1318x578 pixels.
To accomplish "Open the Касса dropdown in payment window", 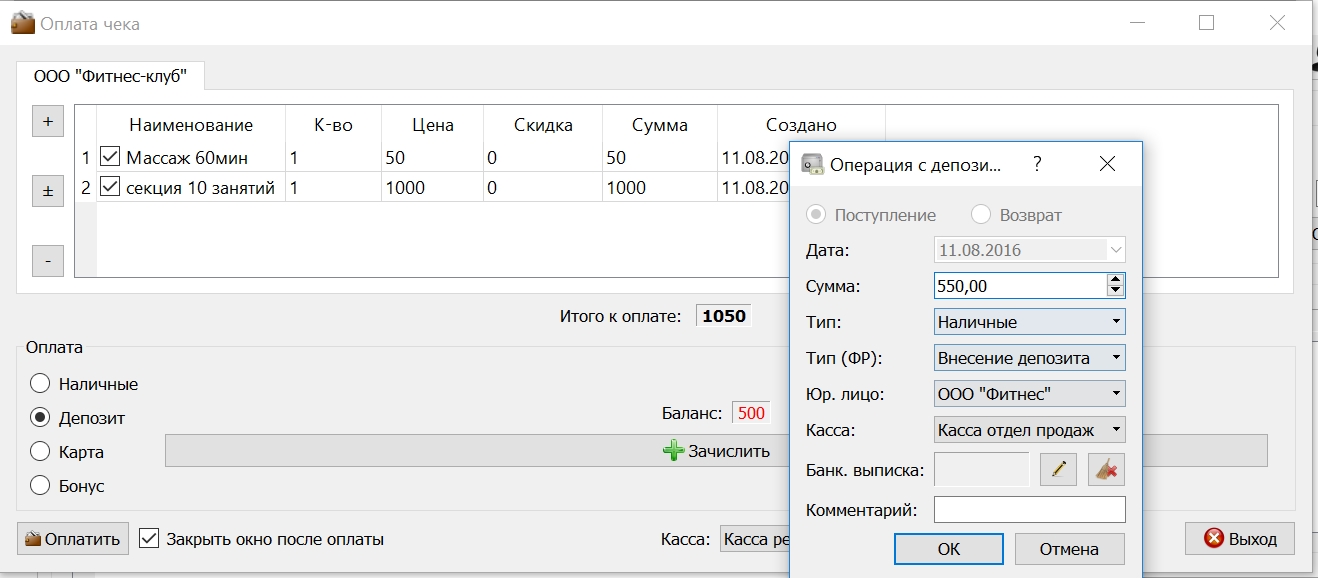I will click(754, 539).
